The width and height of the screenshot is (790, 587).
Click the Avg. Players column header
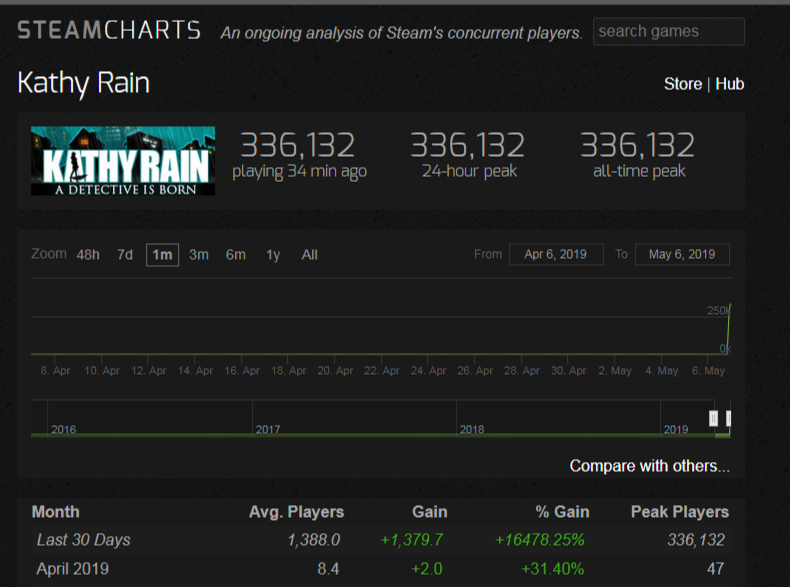296,512
